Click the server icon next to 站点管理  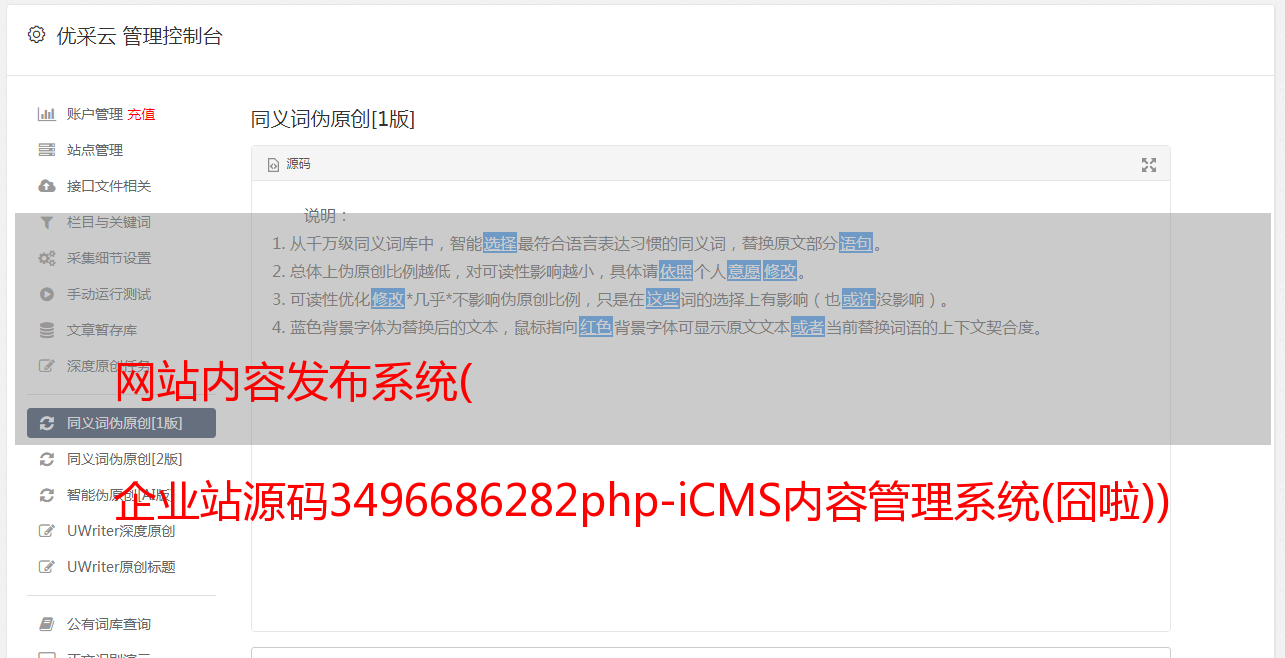click(x=46, y=150)
